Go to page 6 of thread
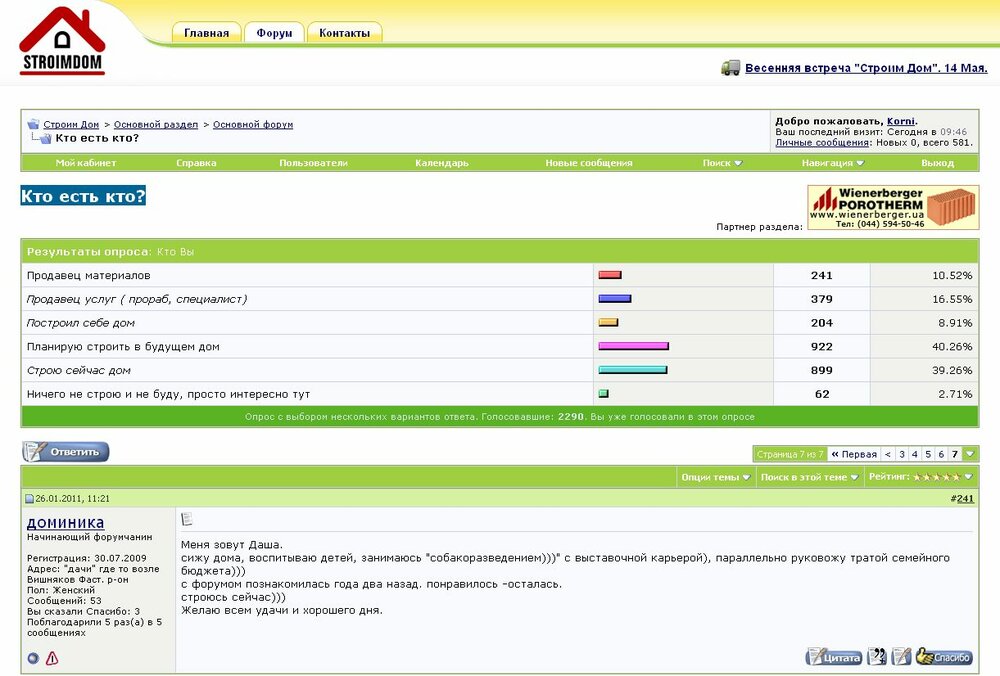Viewport: 1000px width, 676px height. [x=941, y=454]
